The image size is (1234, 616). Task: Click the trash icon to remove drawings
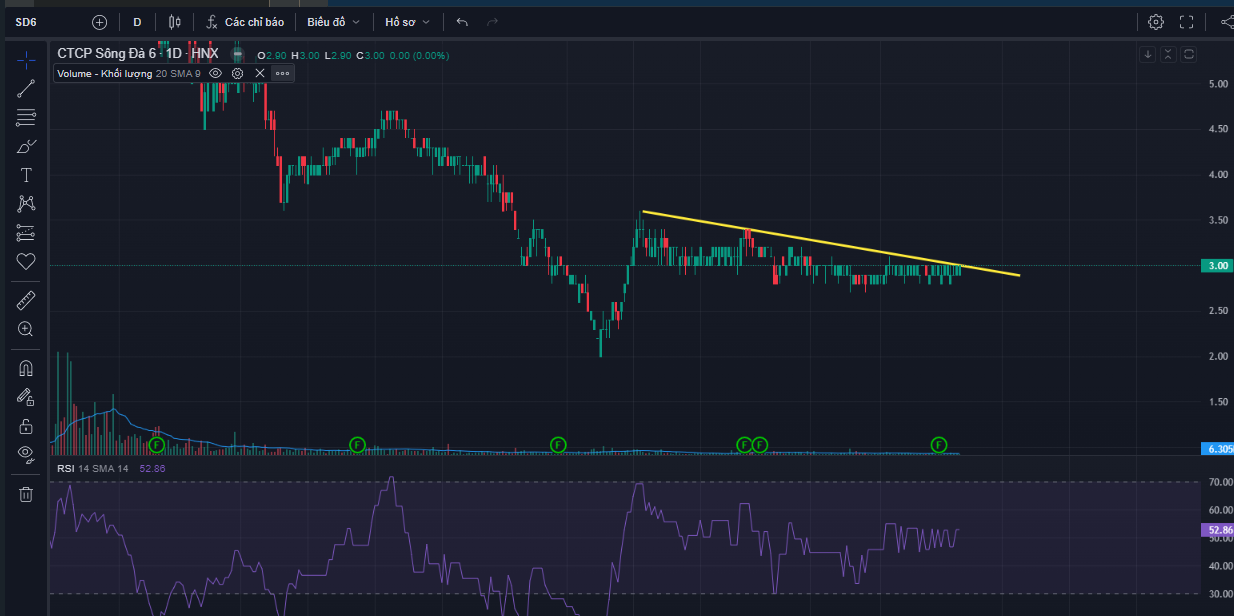click(x=26, y=494)
